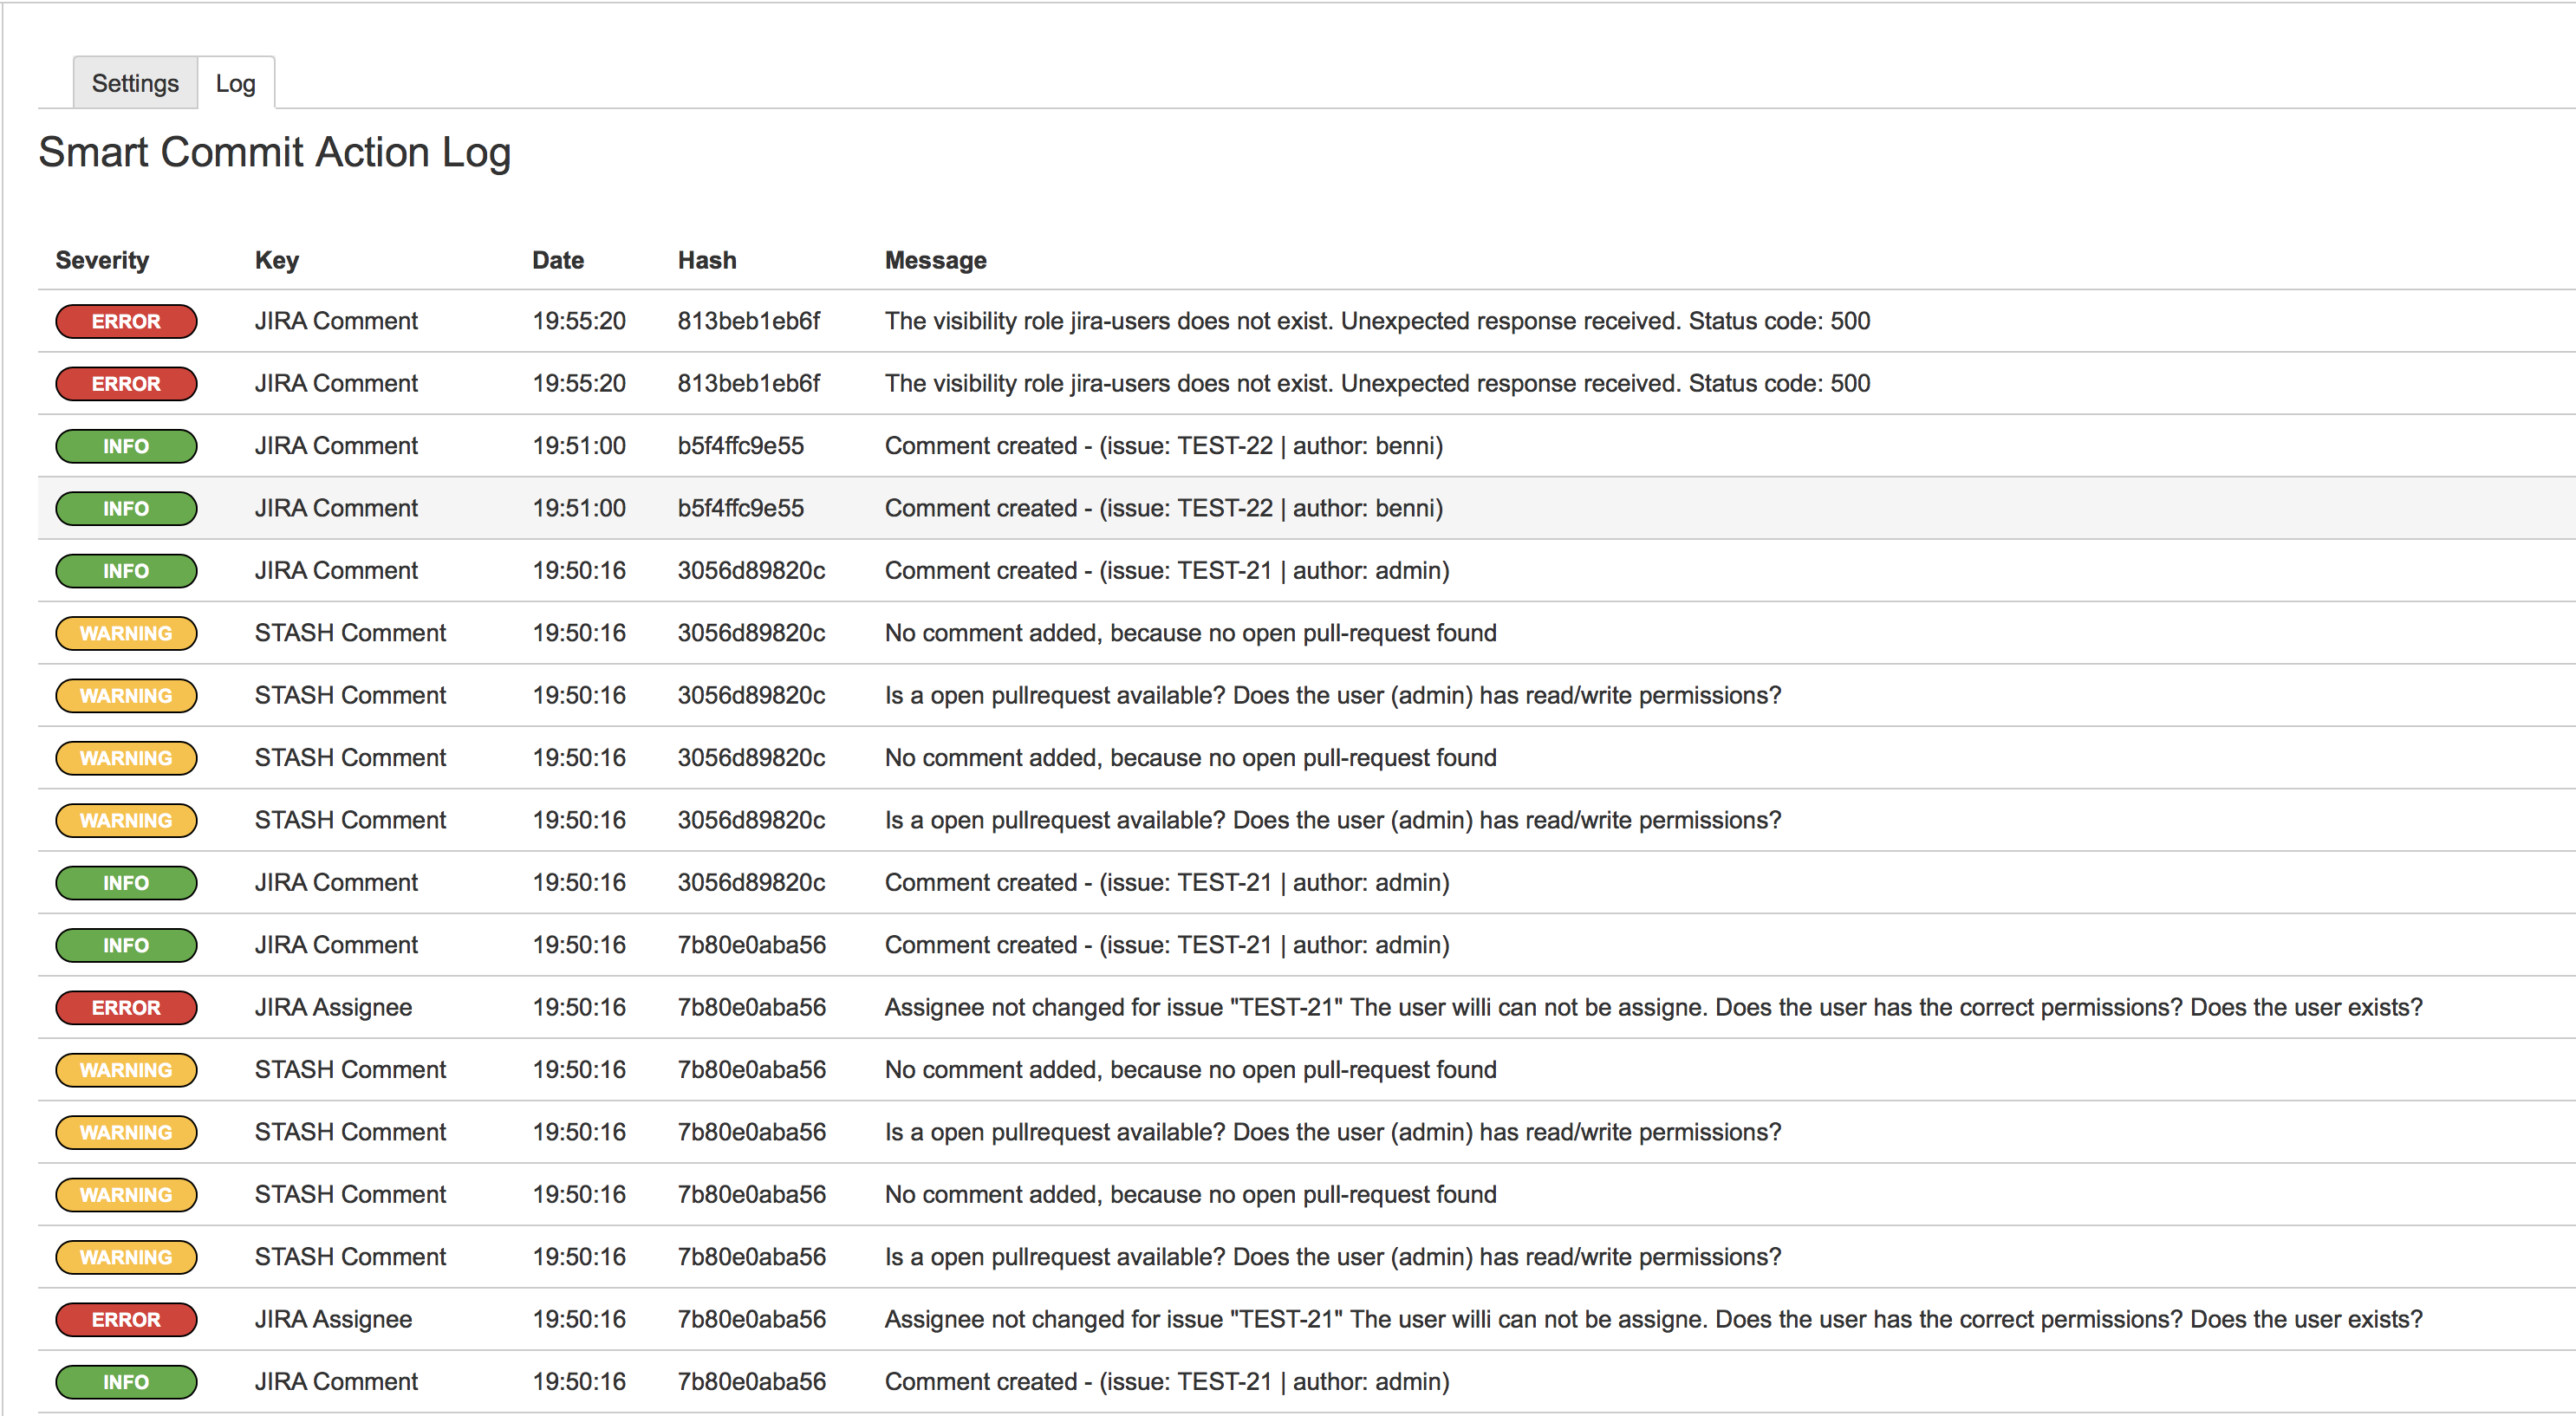Click the first Status code 500 message
The image size is (2576, 1416).
click(1376, 321)
